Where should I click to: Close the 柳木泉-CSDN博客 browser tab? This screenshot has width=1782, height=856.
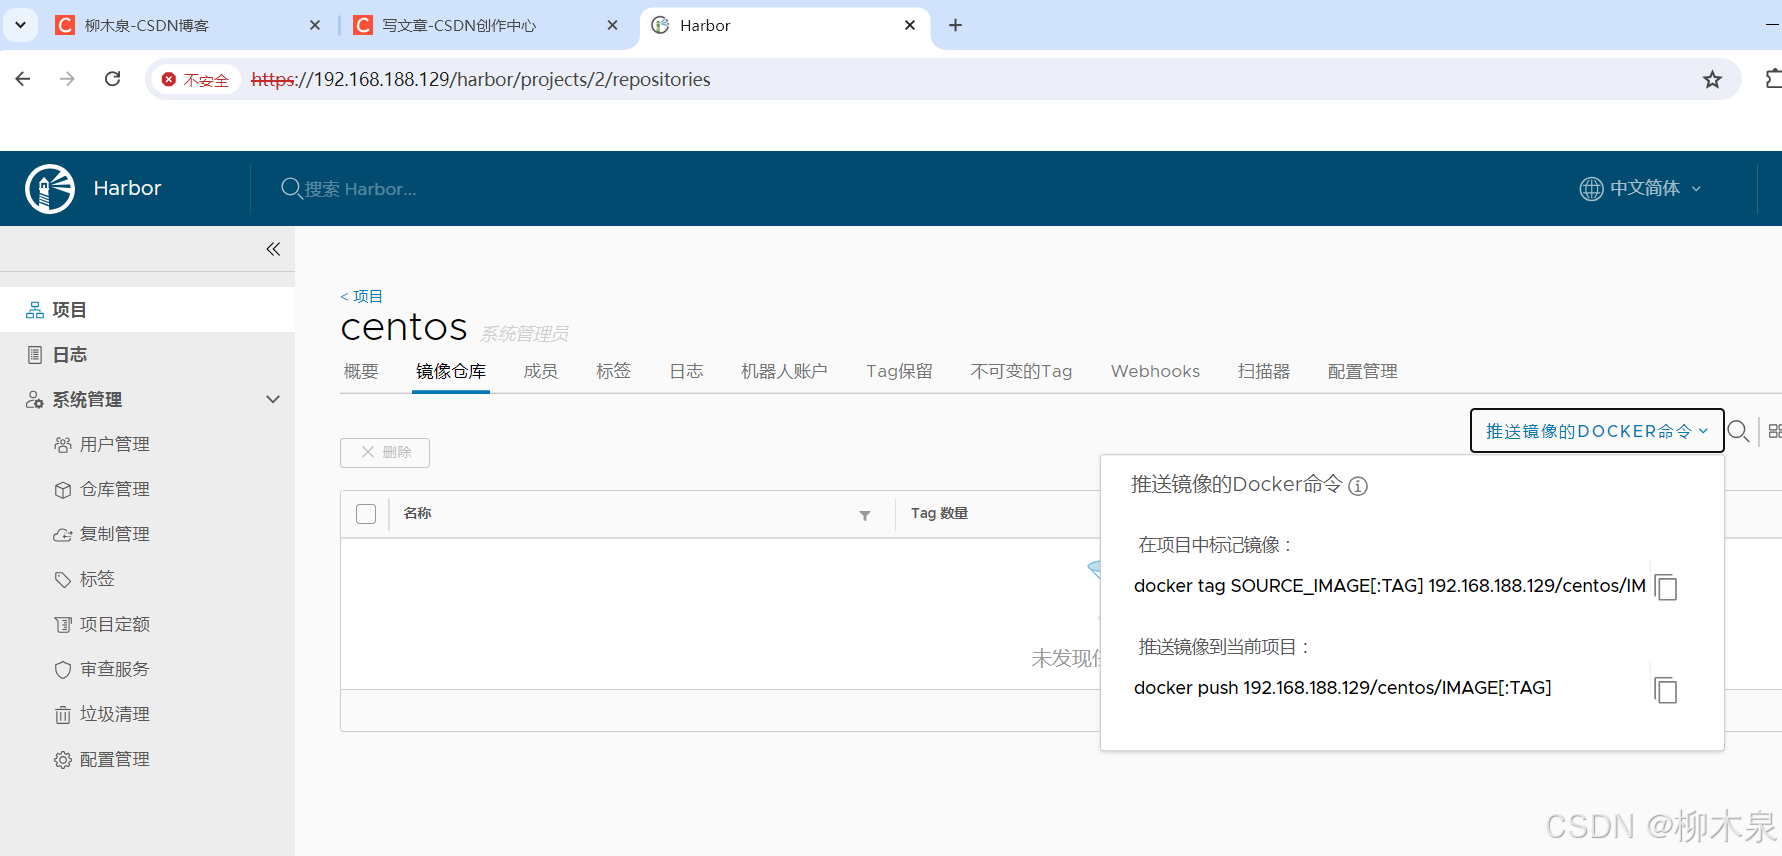(315, 25)
